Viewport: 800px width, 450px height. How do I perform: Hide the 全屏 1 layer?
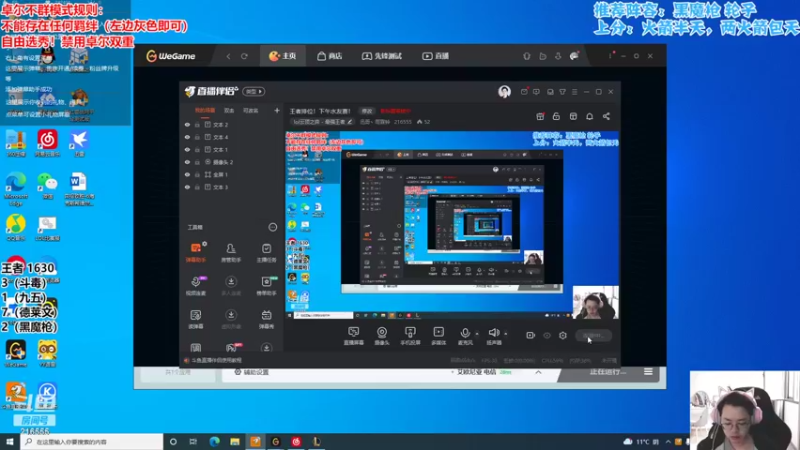[x=187, y=174]
